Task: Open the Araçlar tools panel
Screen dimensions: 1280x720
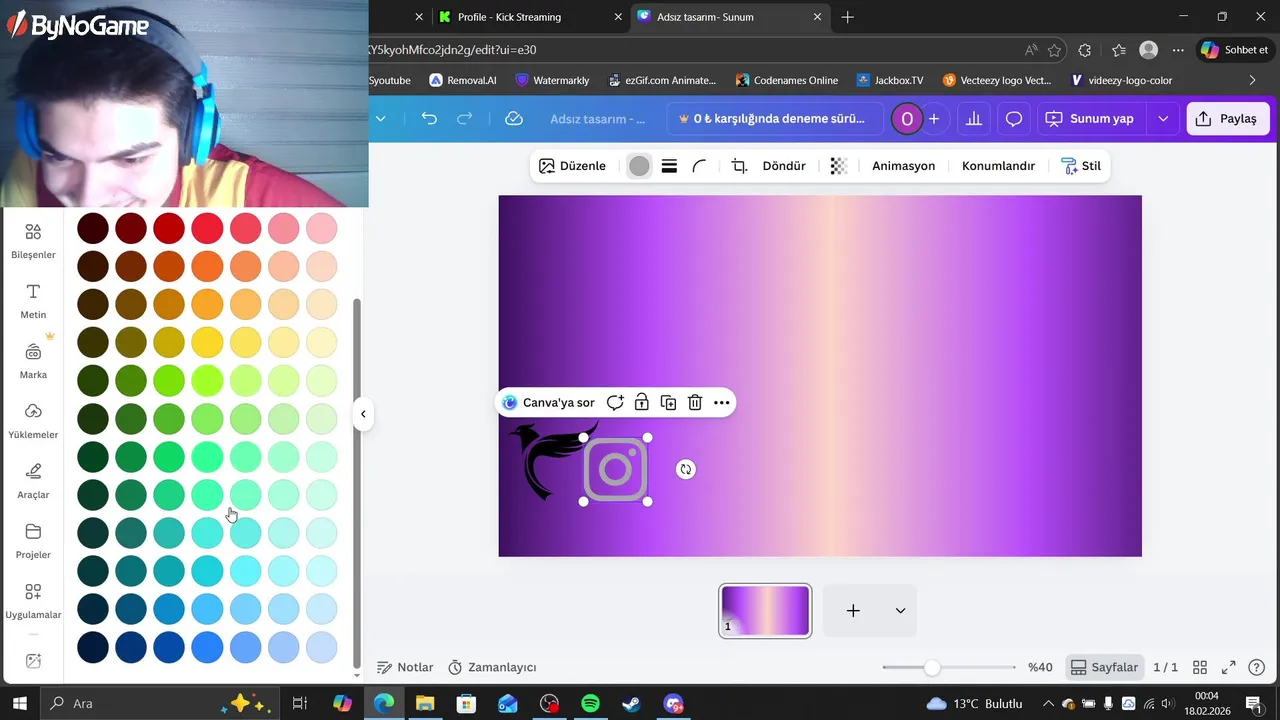Action: tap(33, 481)
